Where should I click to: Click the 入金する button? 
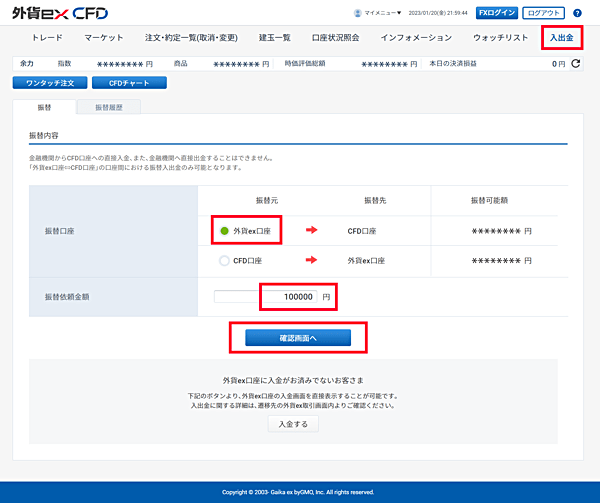293,424
